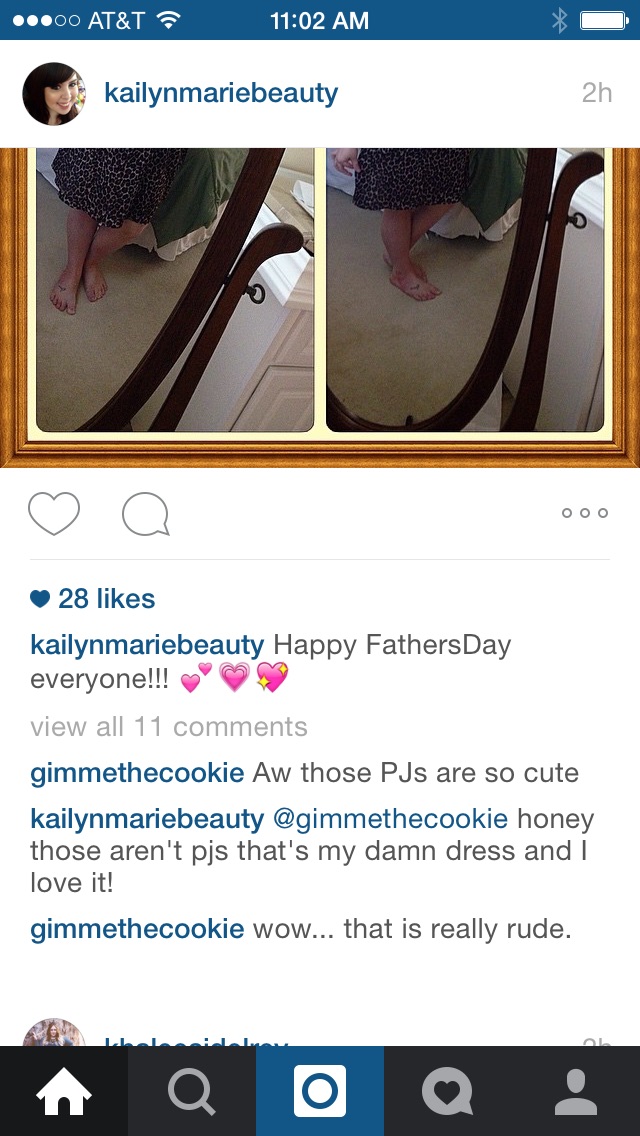640x1136 pixels.
Task: Open the Activity heart-bubble tab
Action: click(x=448, y=1091)
